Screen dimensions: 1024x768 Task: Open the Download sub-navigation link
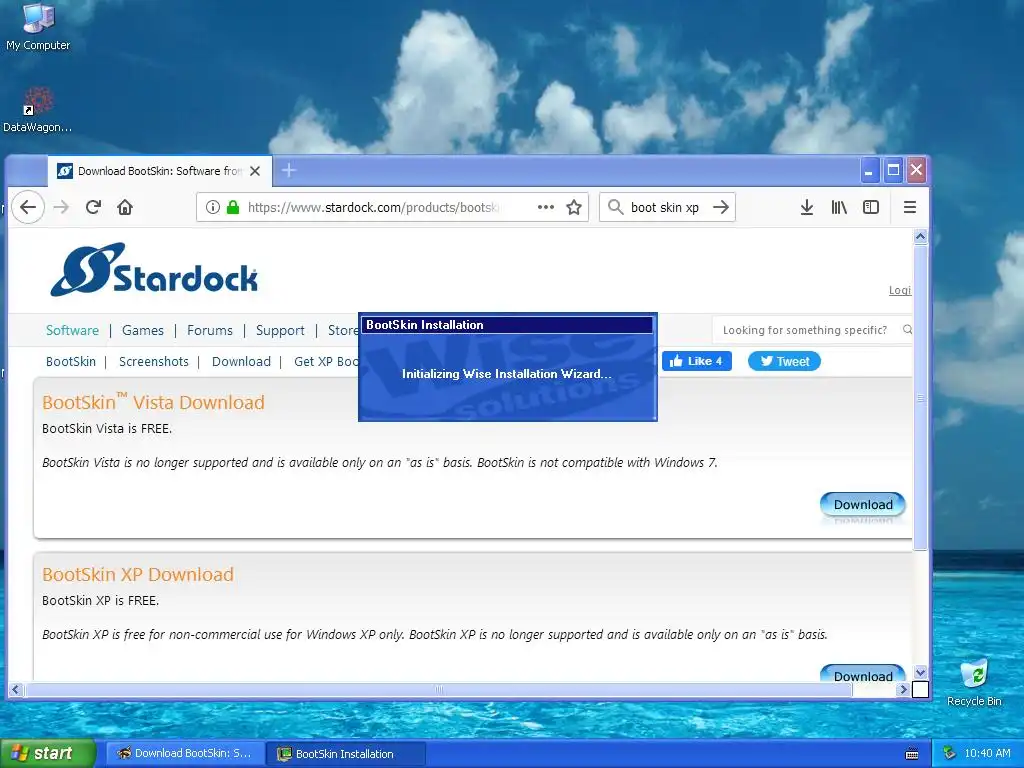[241, 362]
